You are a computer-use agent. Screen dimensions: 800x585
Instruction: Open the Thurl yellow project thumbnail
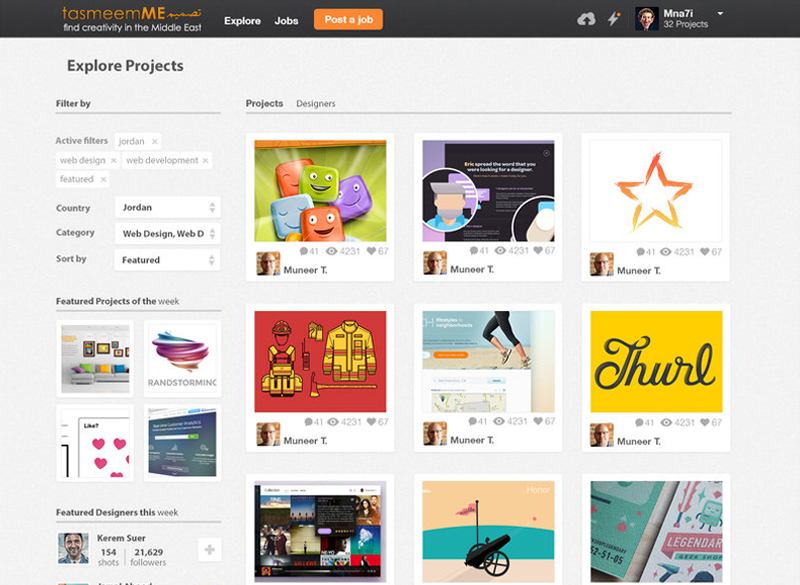[655, 361]
